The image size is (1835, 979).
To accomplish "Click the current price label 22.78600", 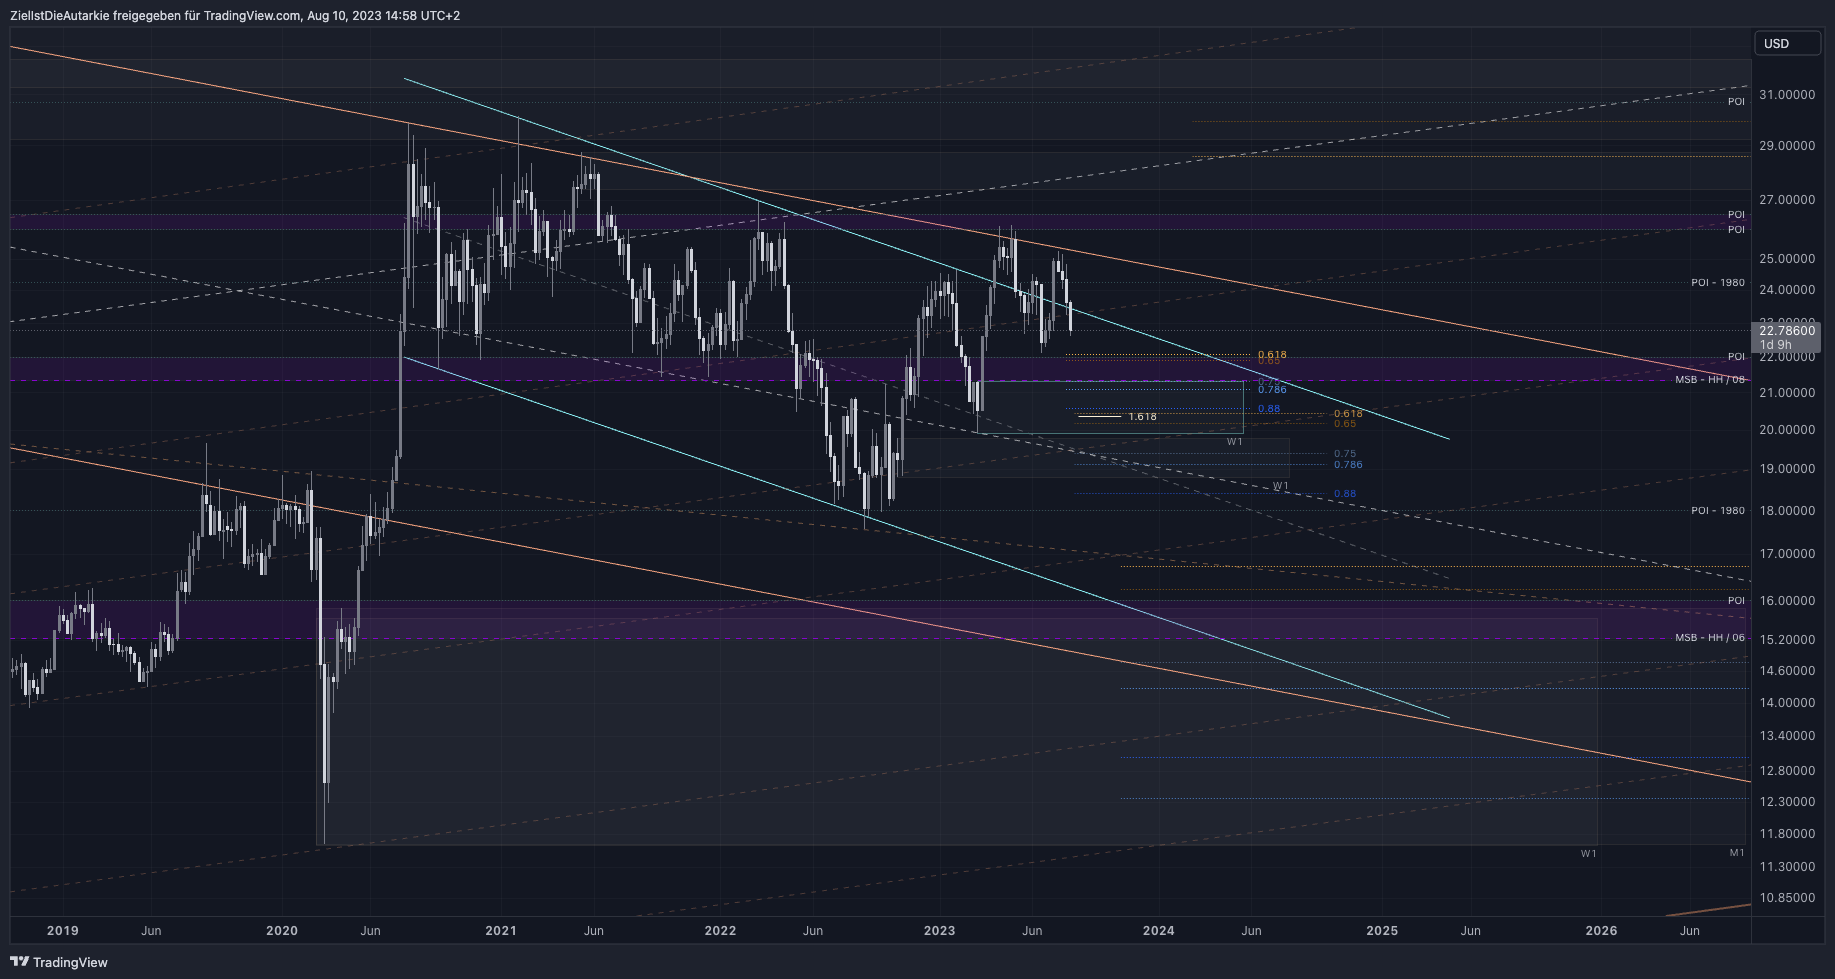I will click(x=1787, y=330).
